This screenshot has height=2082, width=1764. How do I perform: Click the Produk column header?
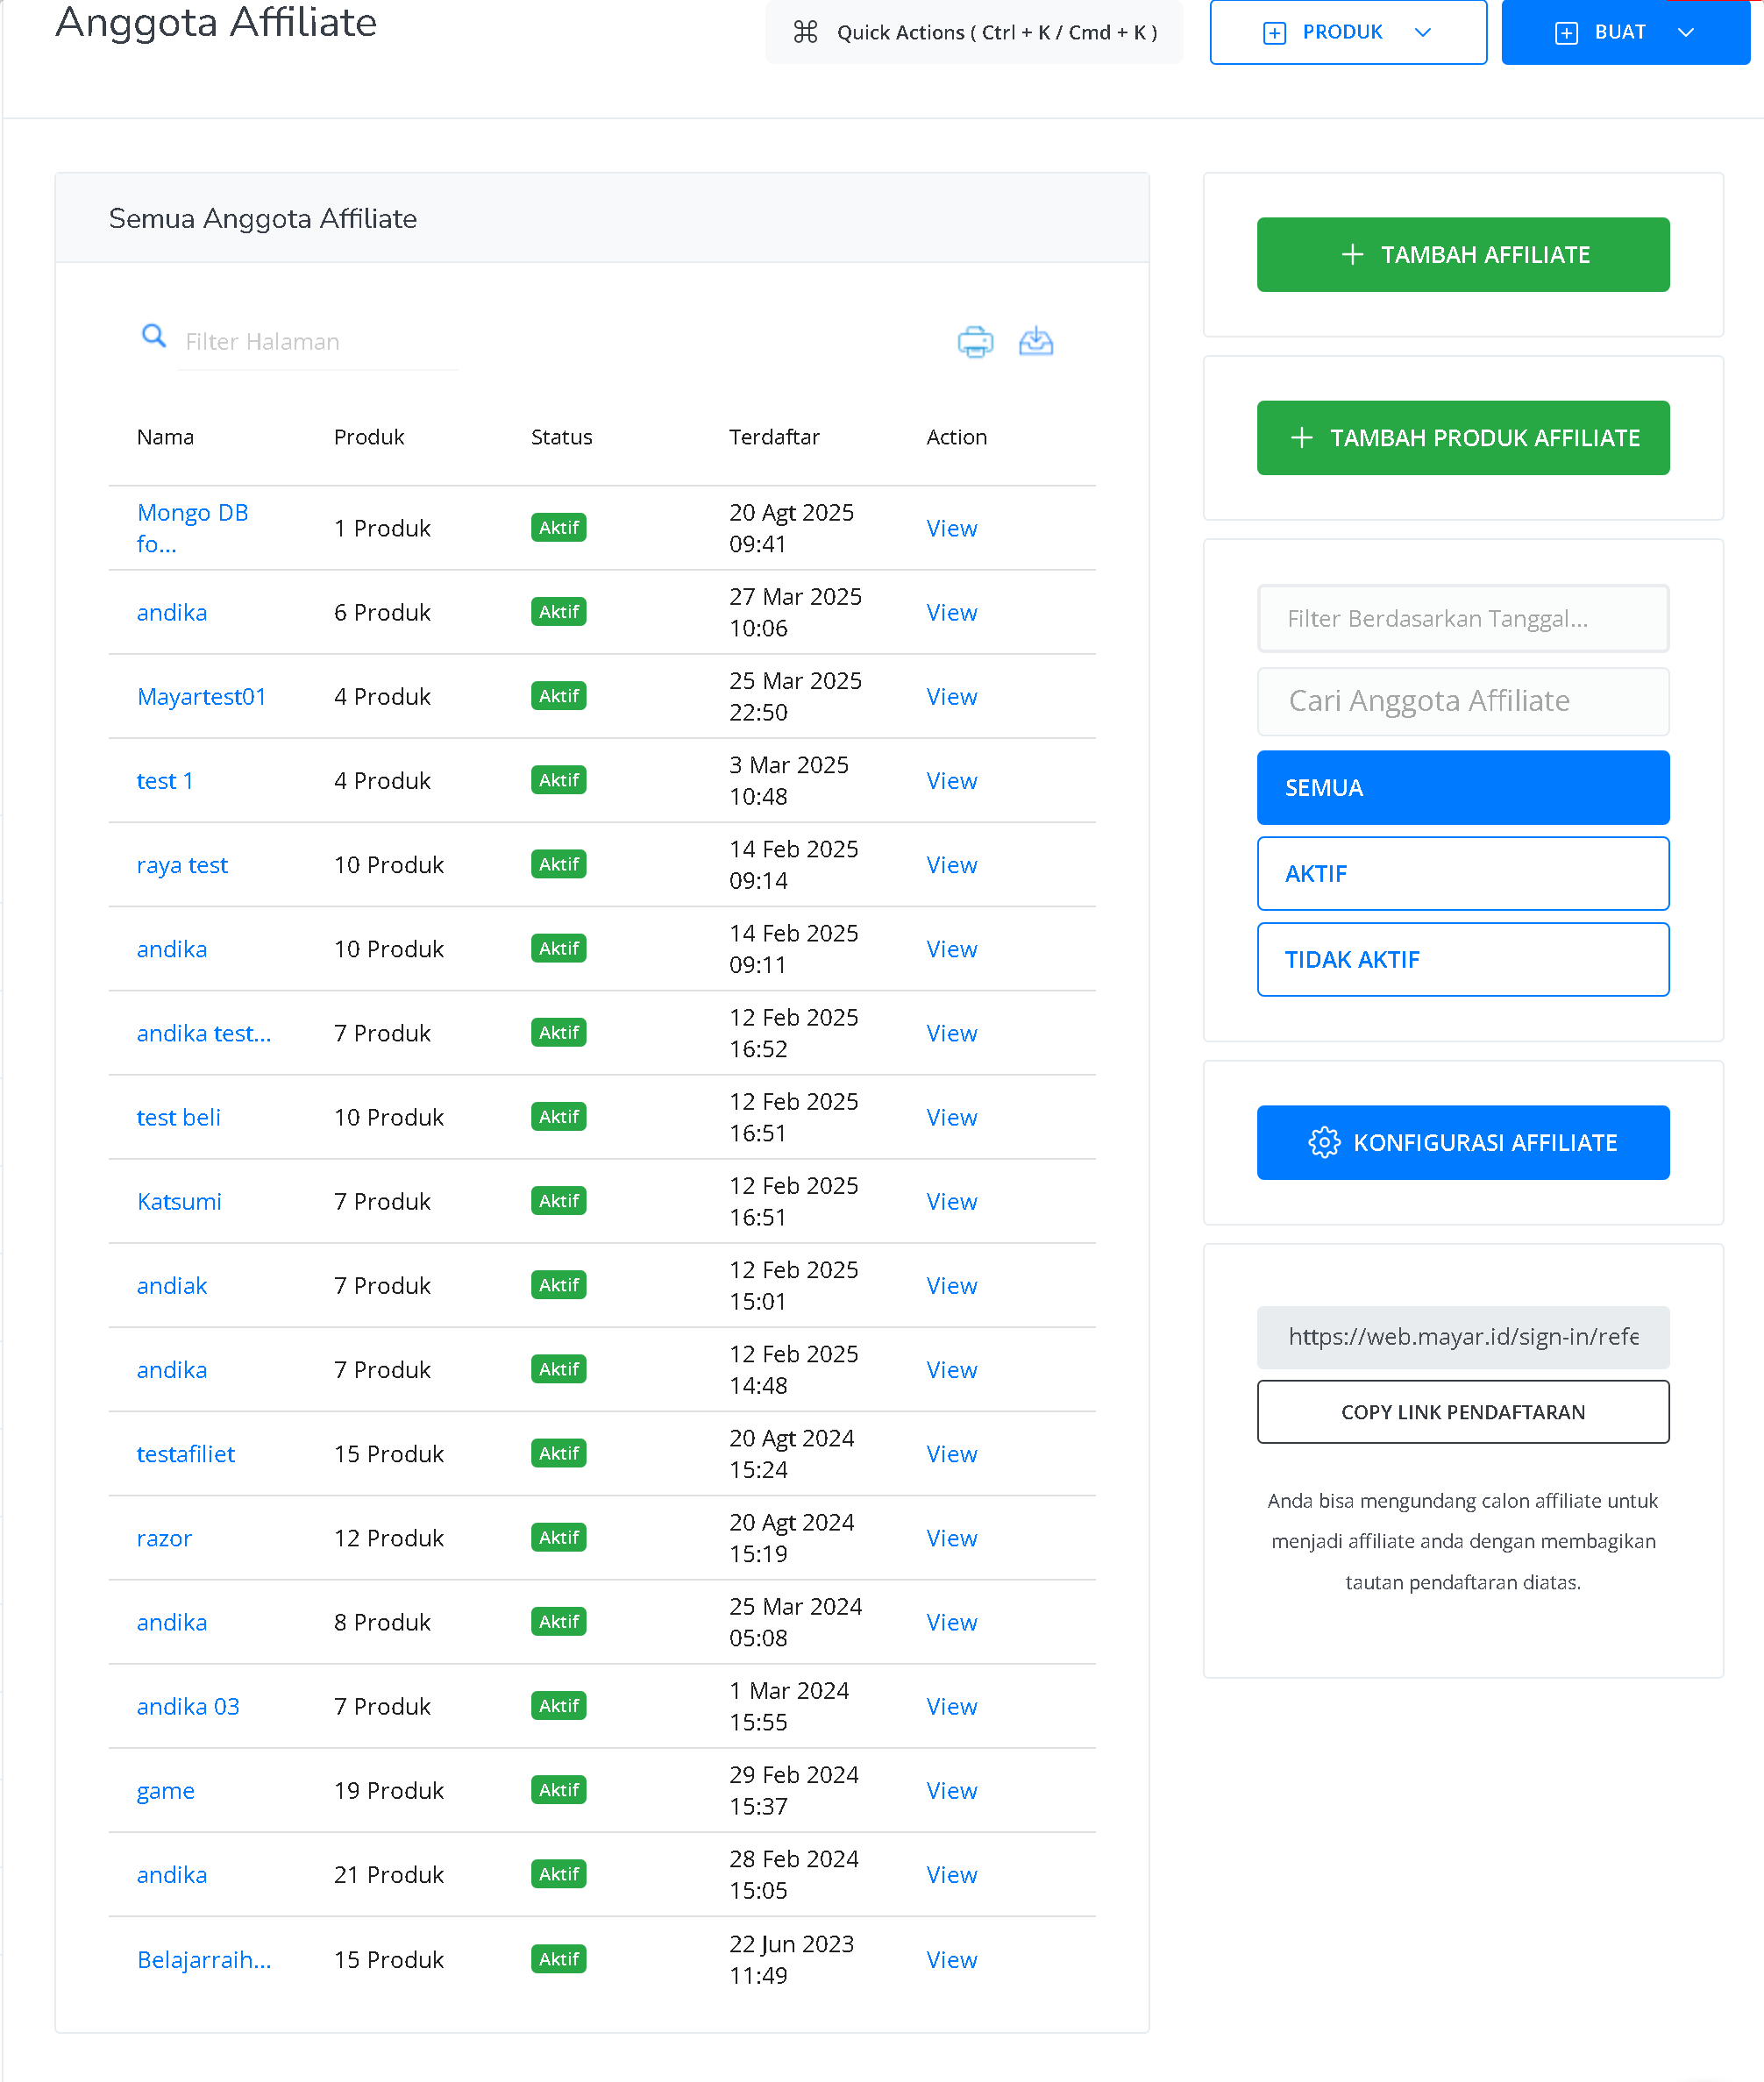tap(369, 437)
